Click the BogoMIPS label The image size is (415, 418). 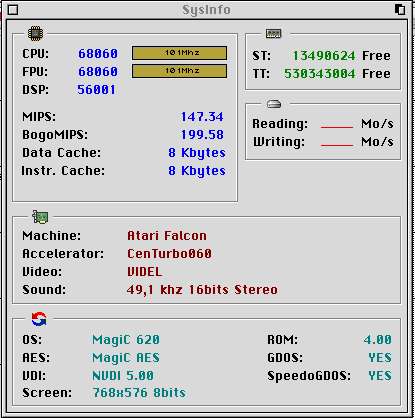coord(55,135)
